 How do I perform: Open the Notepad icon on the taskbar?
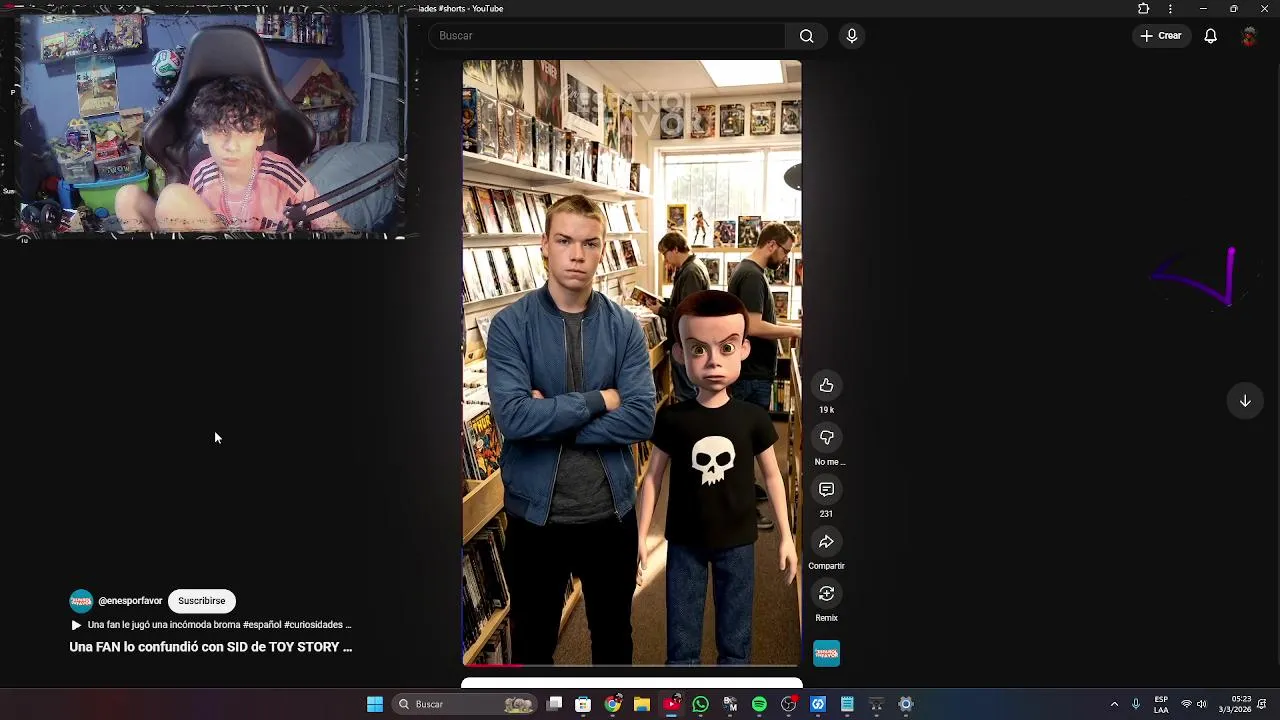coord(848,704)
